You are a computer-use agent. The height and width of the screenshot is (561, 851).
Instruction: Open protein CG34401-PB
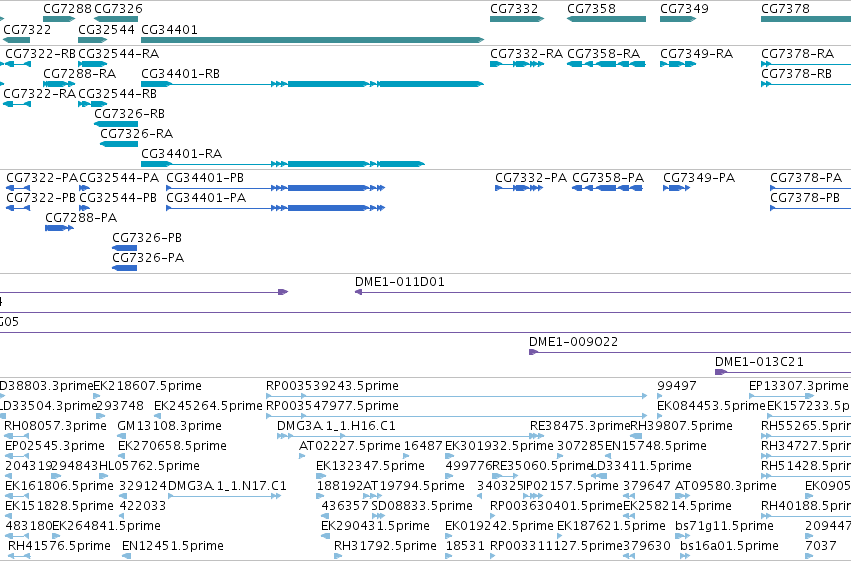pyautogui.click(x=205, y=178)
